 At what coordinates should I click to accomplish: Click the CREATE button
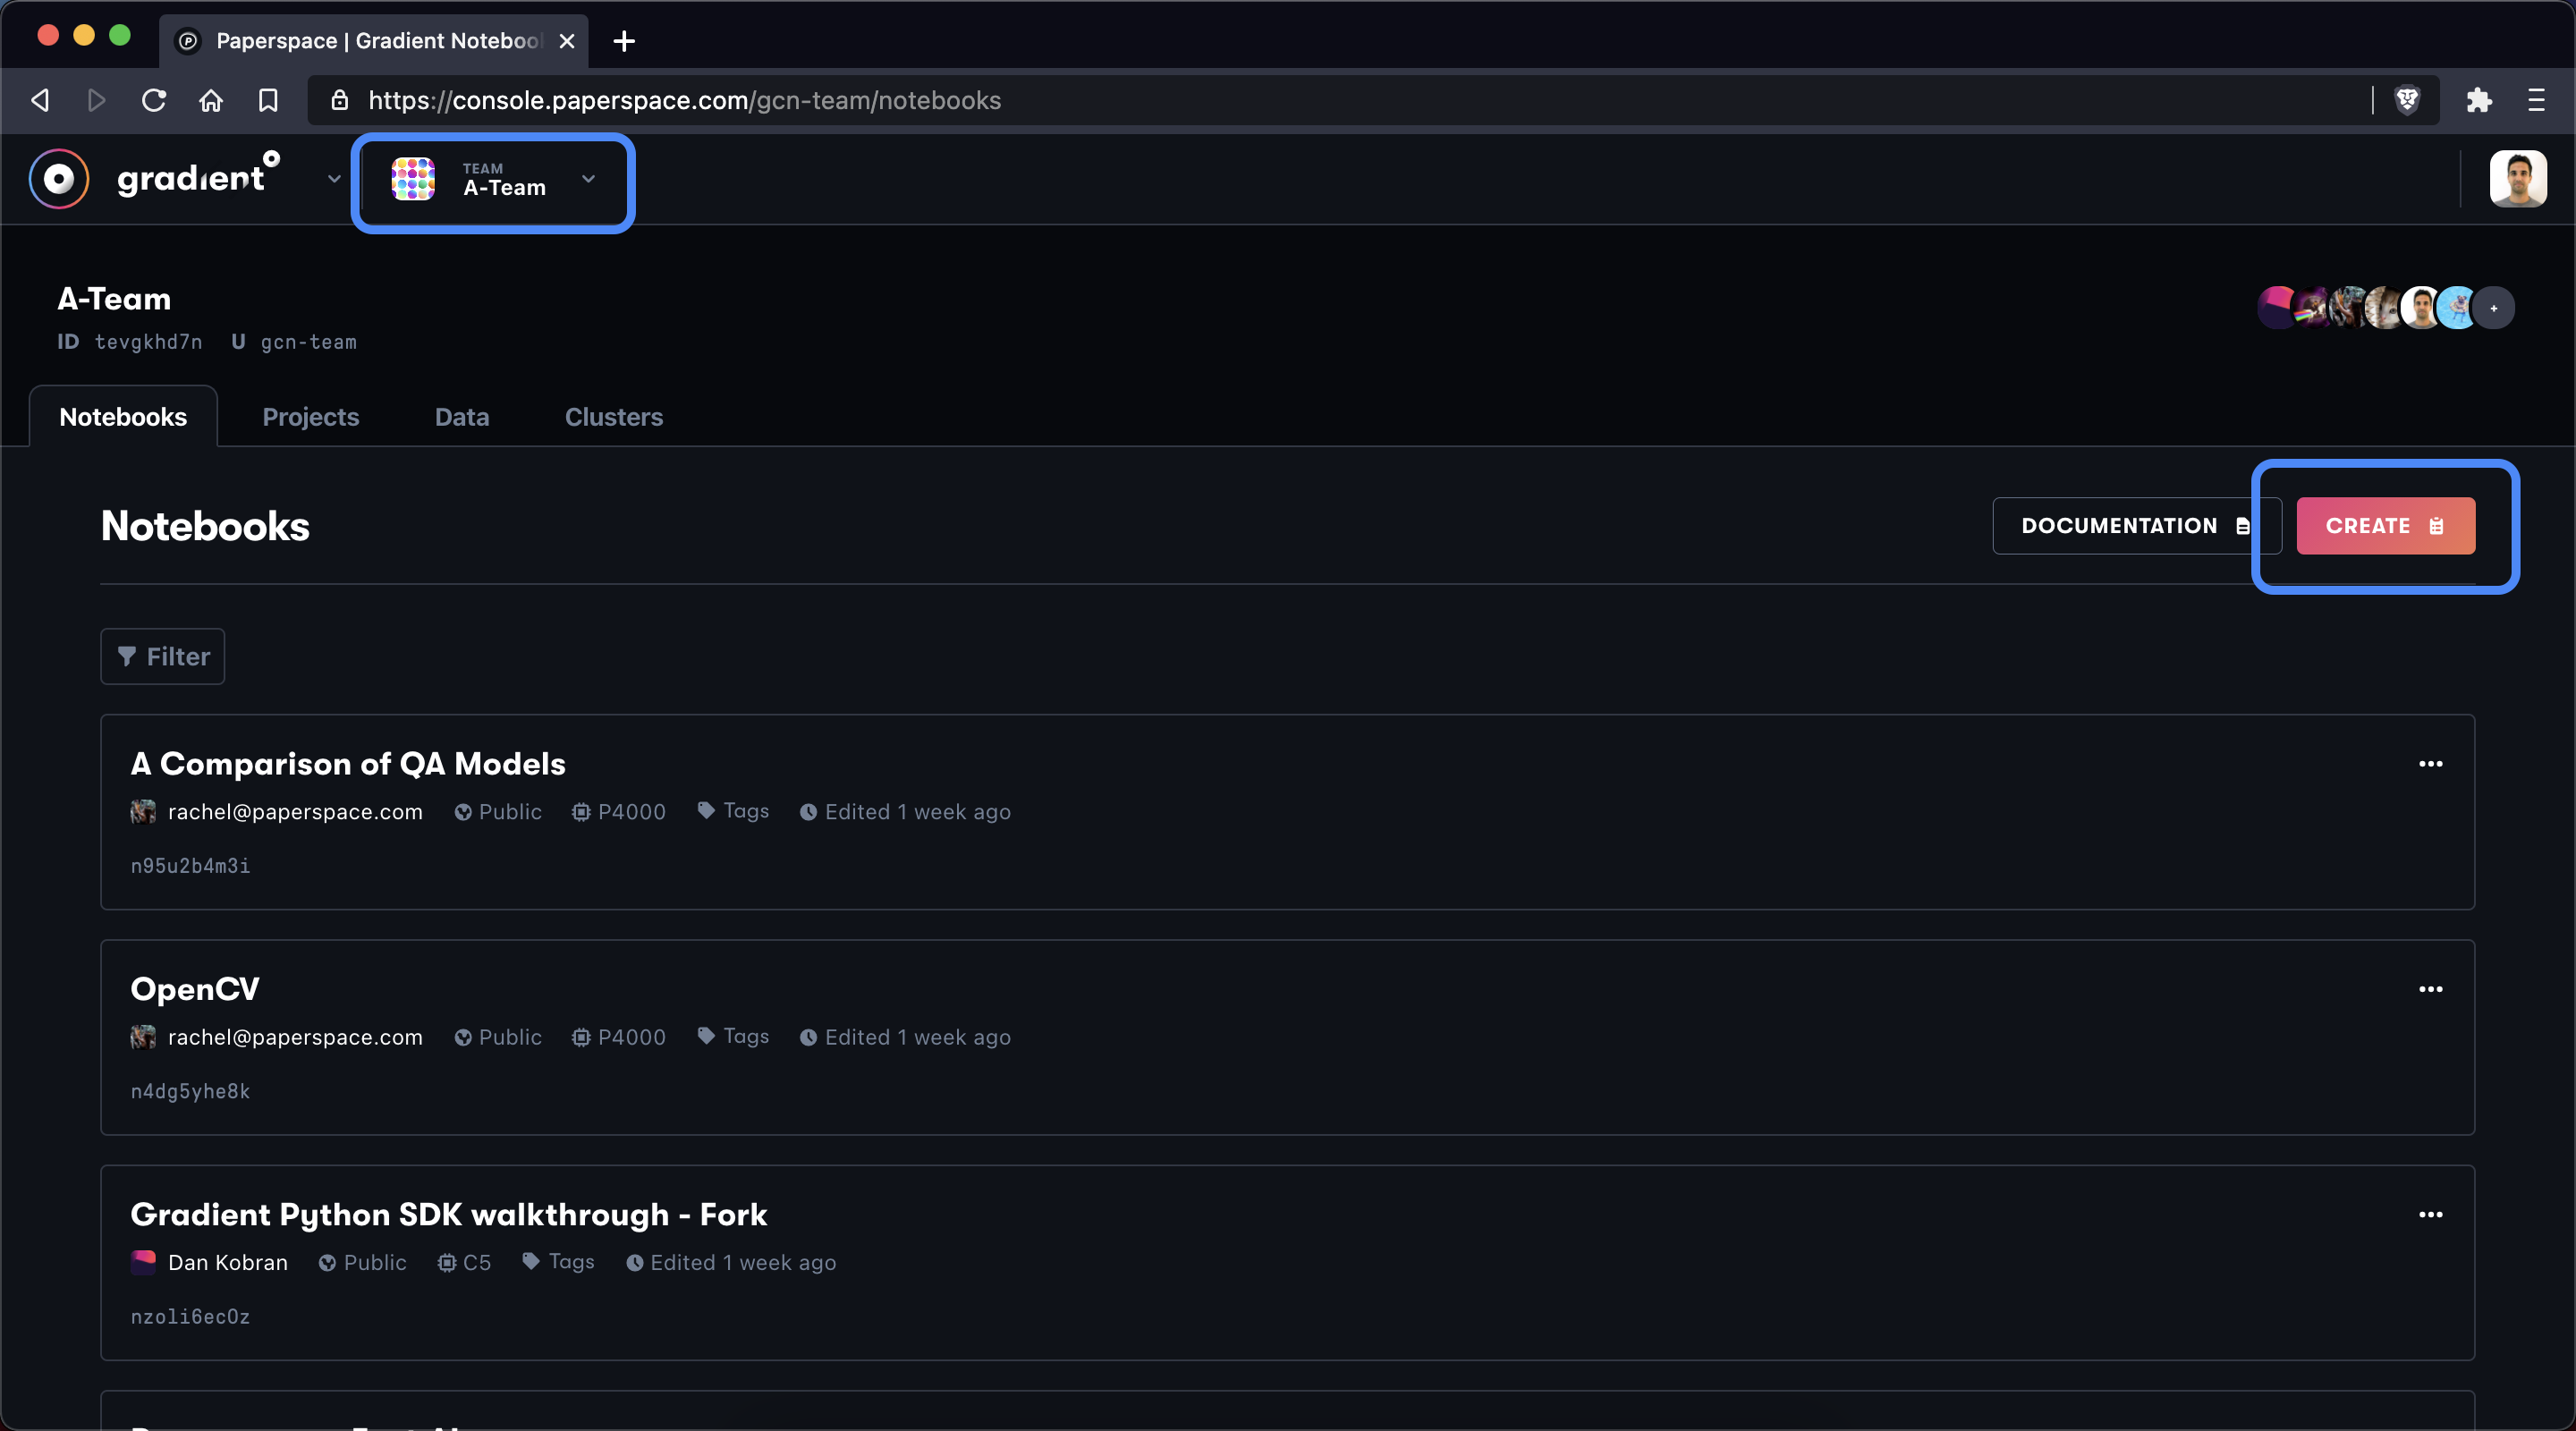coord(2385,525)
